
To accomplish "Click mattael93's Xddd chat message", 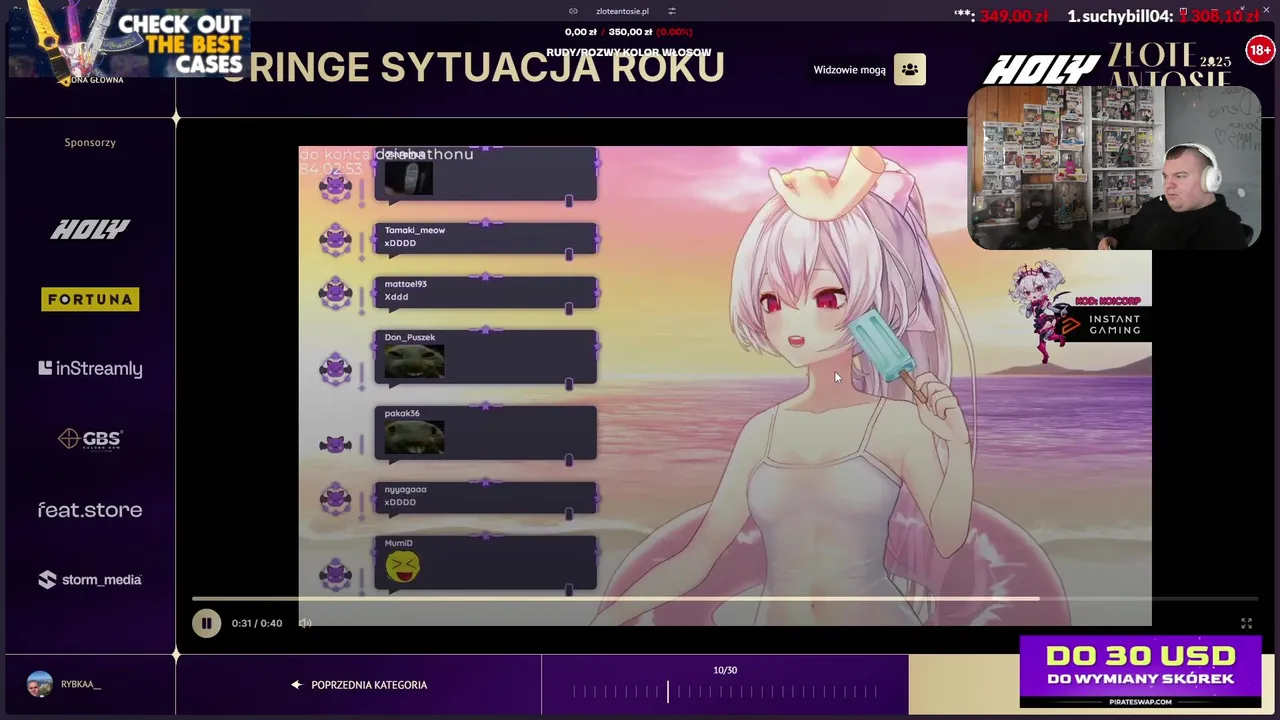I will pyautogui.click(x=486, y=291).
